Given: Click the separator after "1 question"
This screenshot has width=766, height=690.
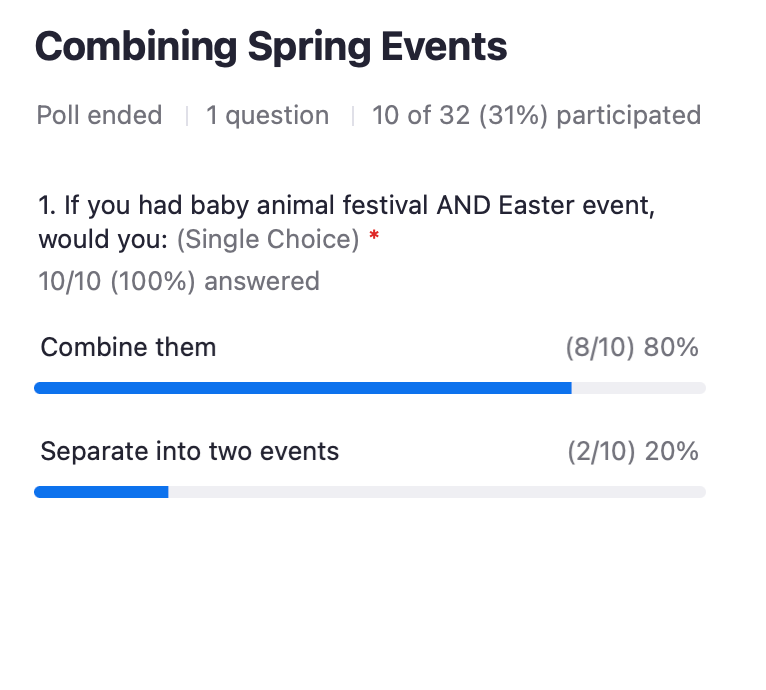Looking at the screenshot, I should tap(352, 116).
